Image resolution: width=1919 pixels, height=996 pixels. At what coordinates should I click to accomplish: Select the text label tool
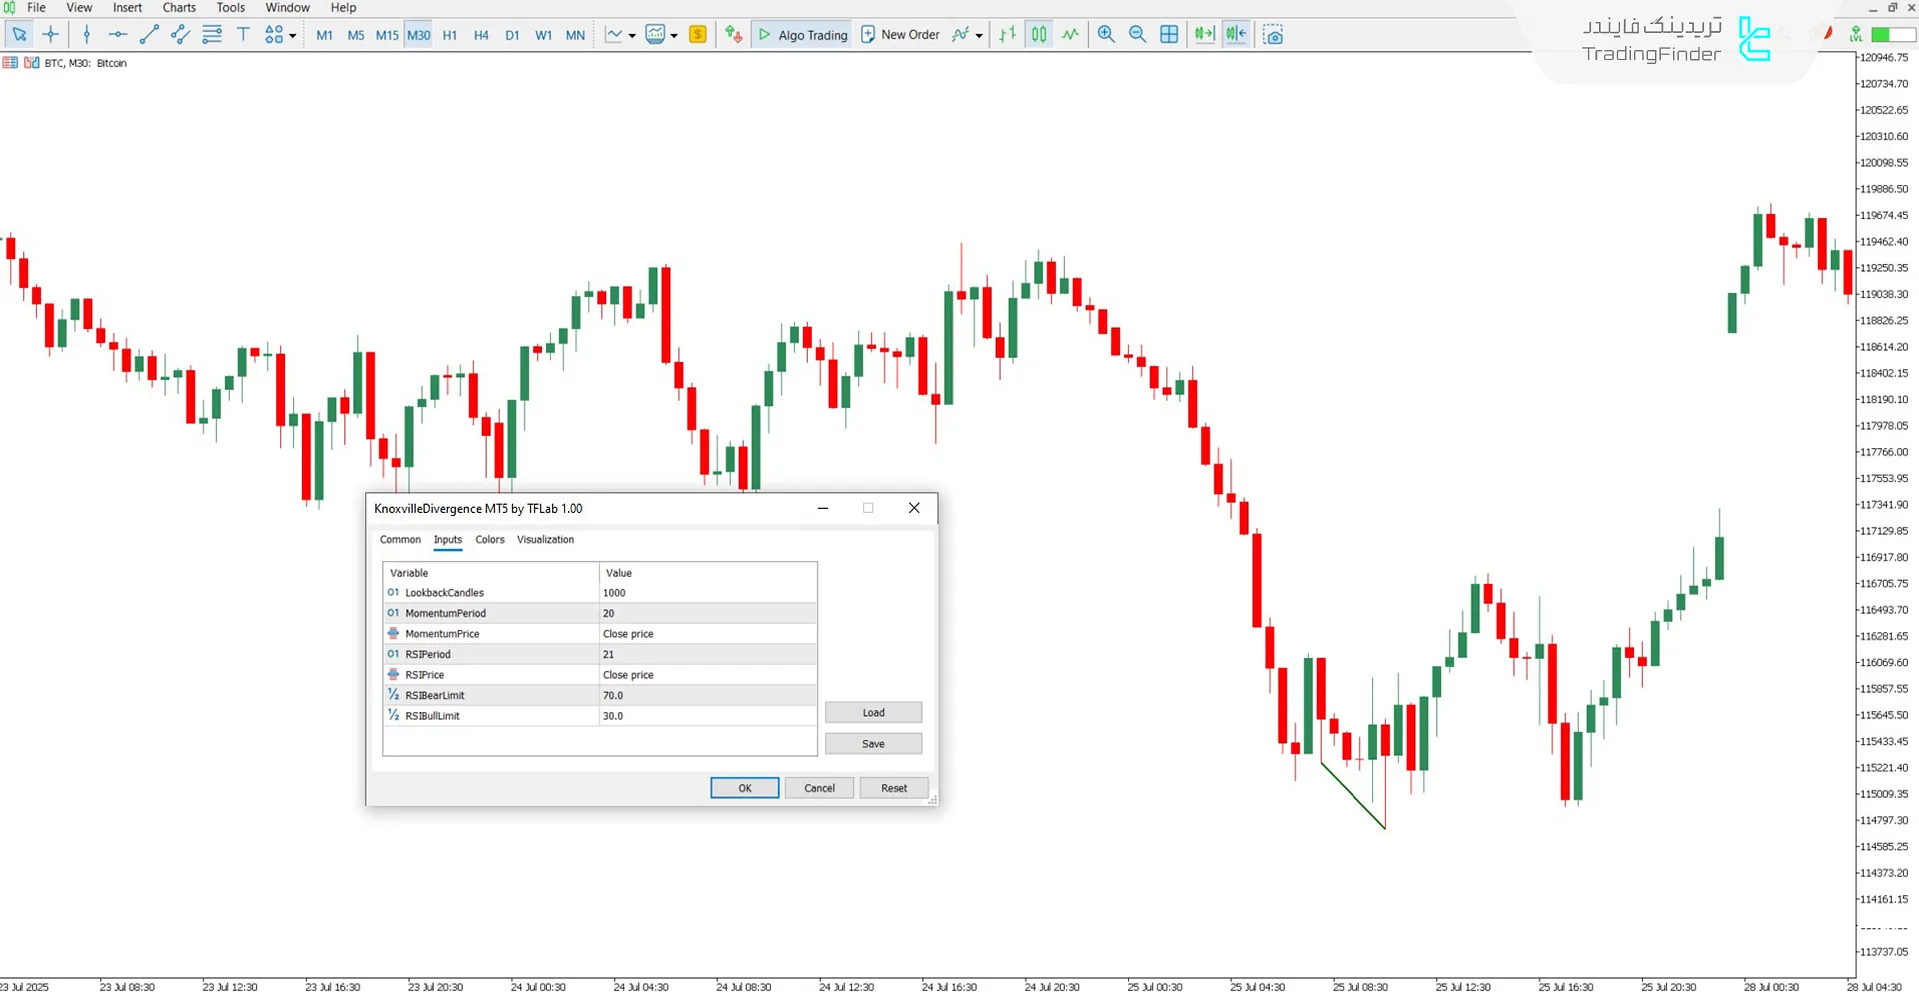243,35
